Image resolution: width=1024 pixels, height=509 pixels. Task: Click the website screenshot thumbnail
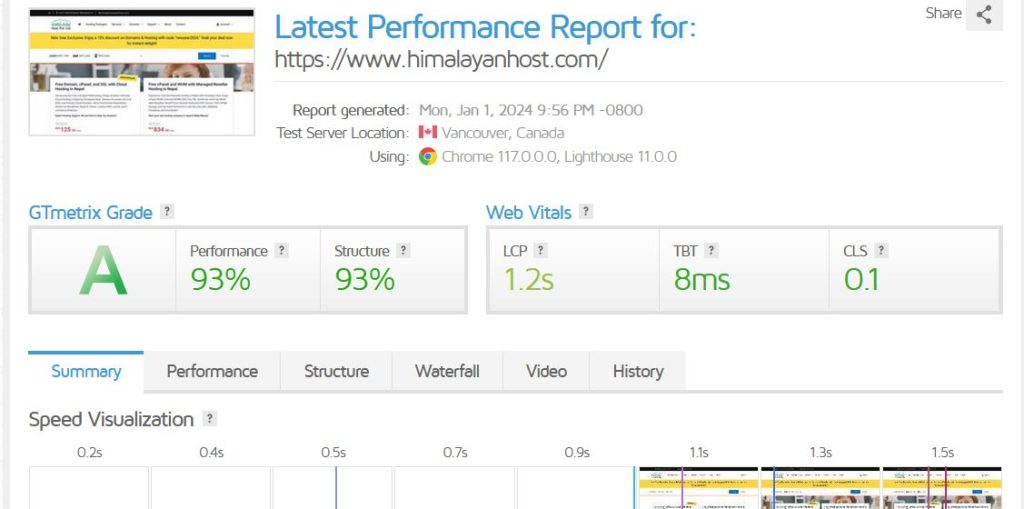point(141,72)
